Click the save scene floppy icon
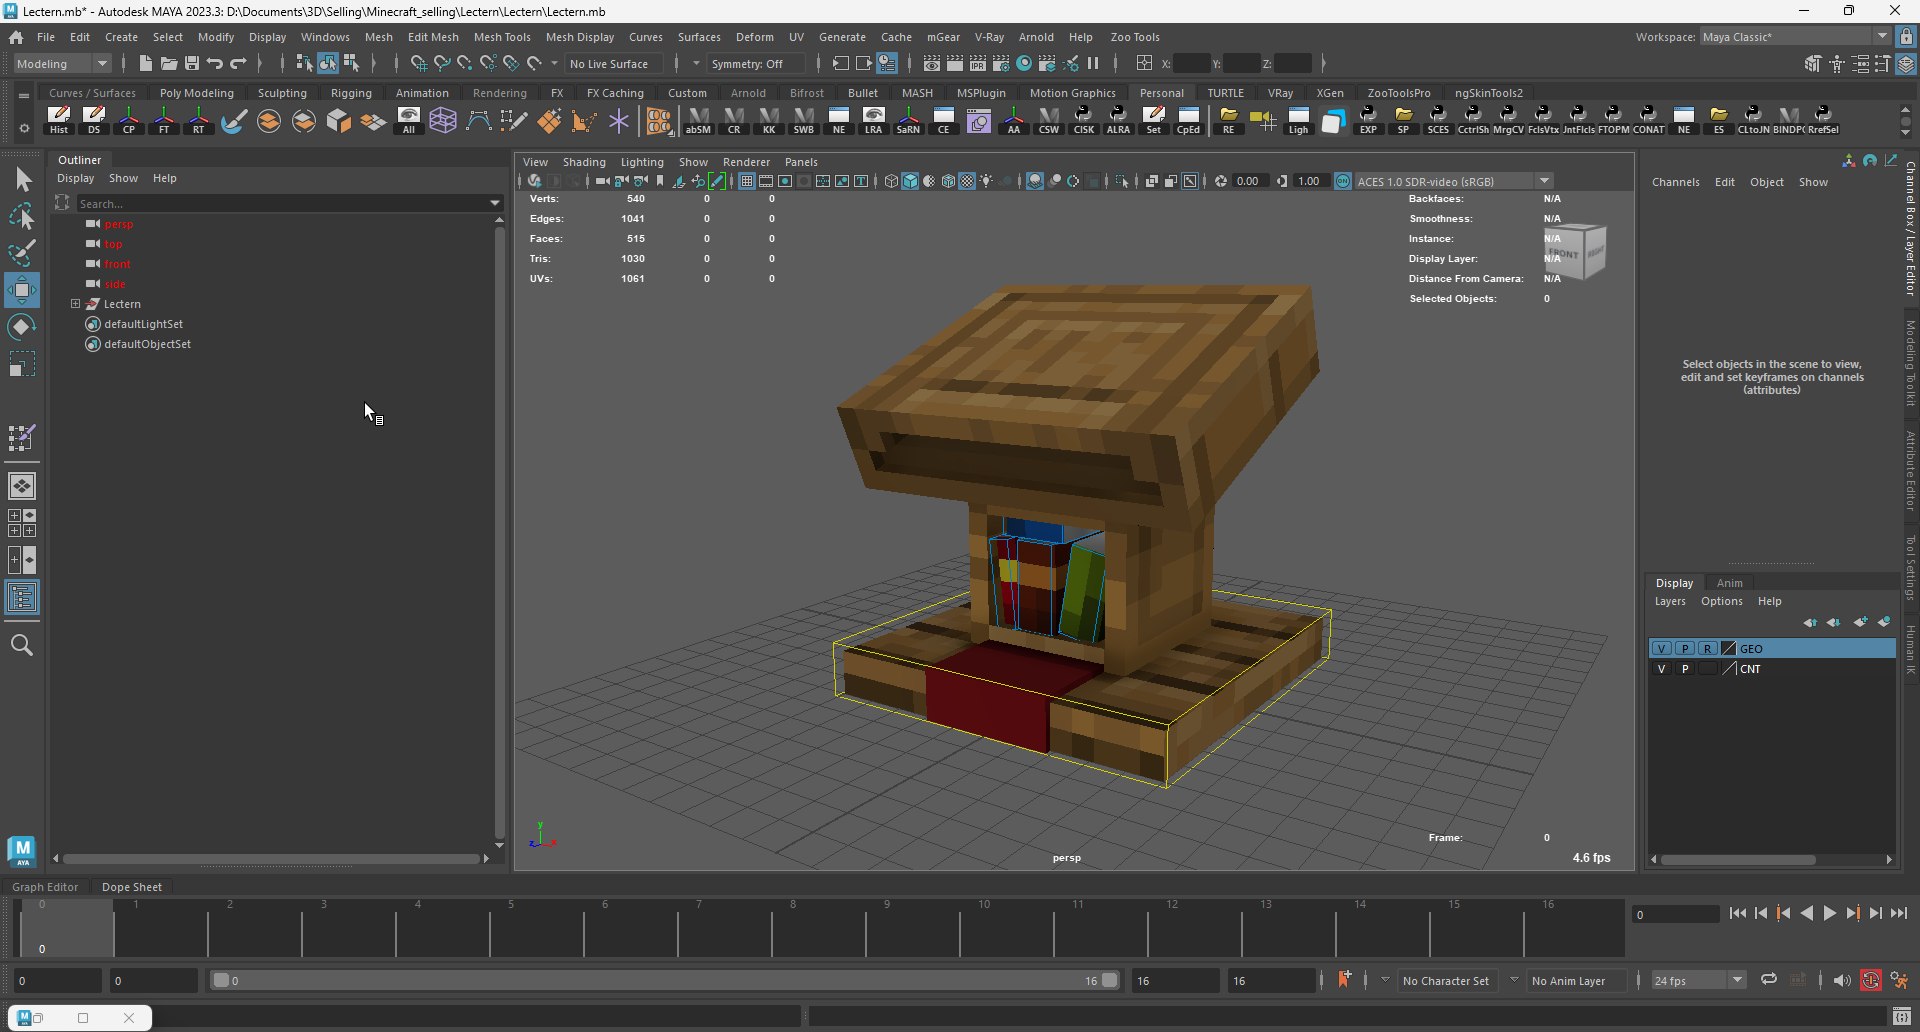The width and height of the screenshot is (1920, 1032). coord(192,63)
